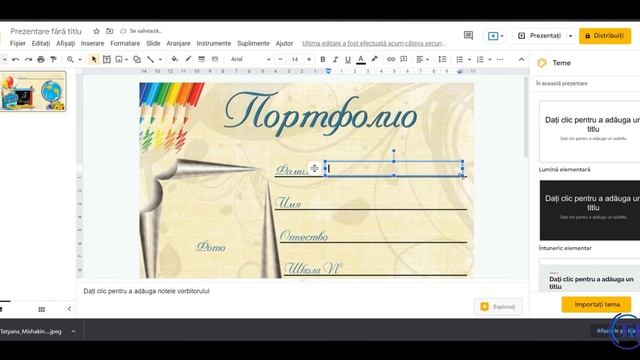Switch to grid view icon
This screenshot has width=640, height=360.
[x=42, y=309]
